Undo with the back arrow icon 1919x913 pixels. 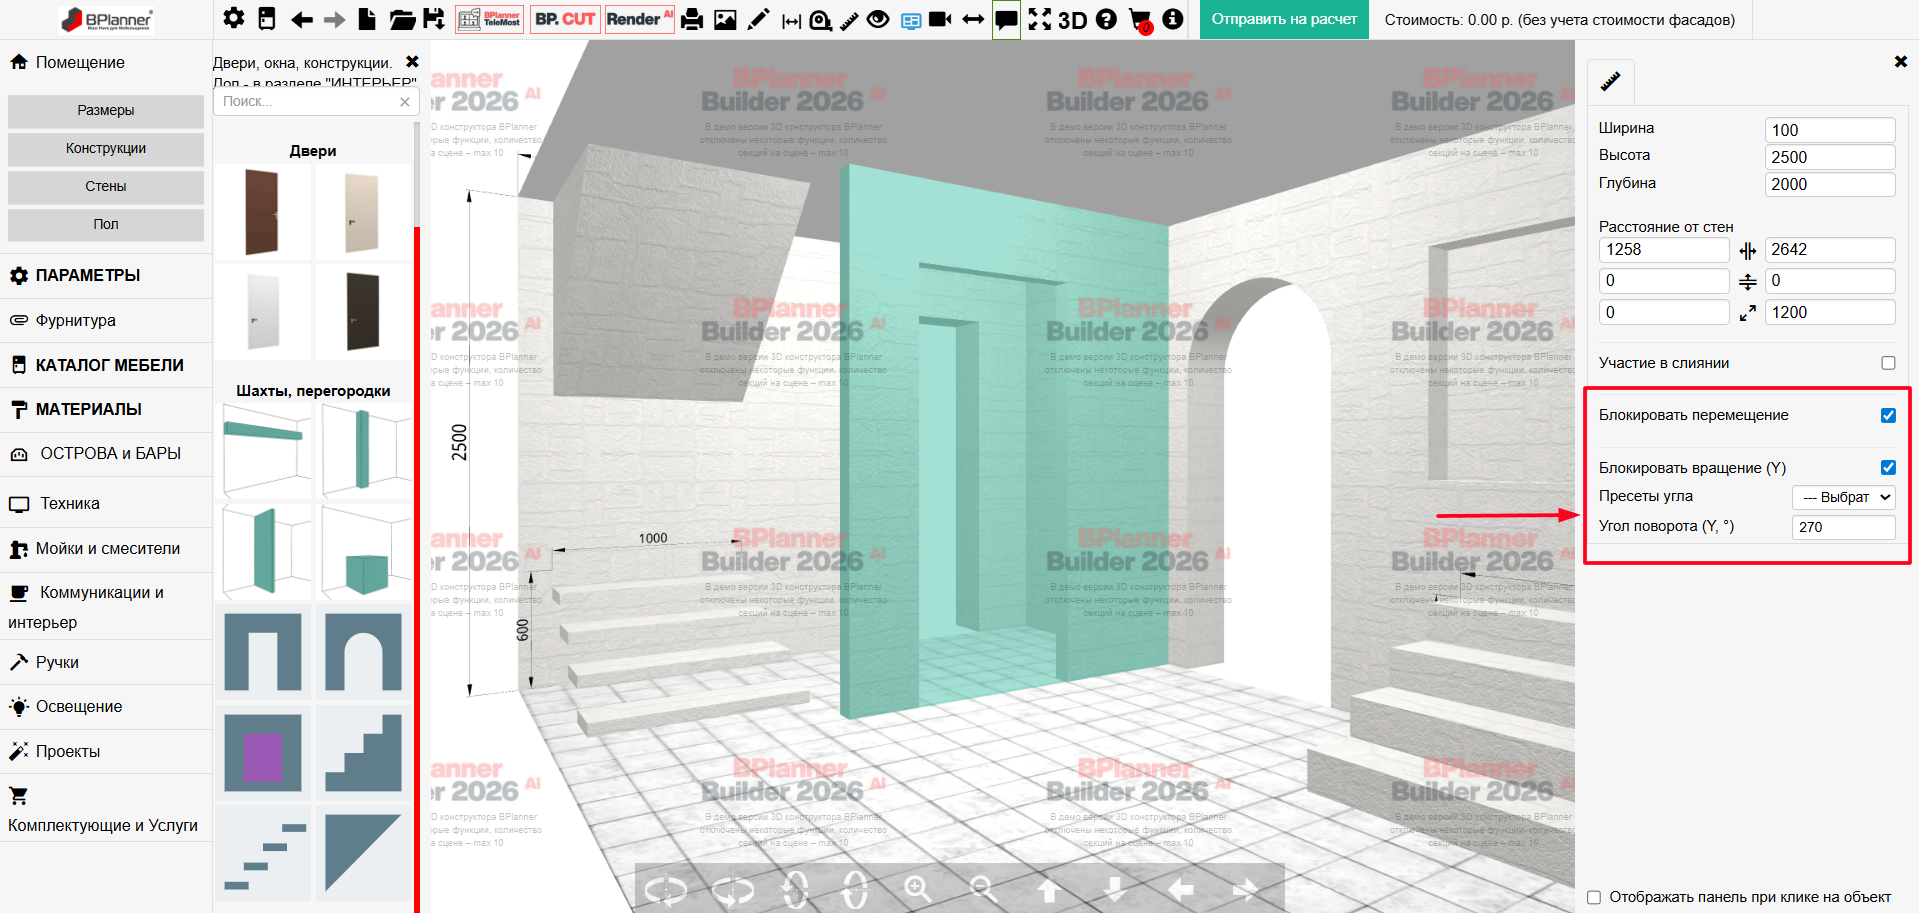(301, 19)
